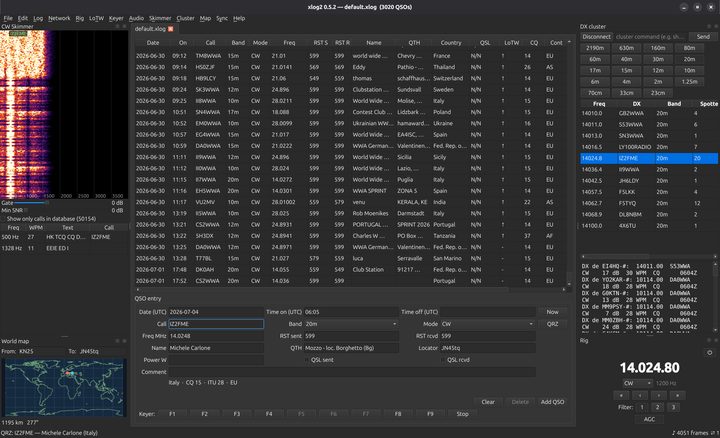Click the rig connect circle icon

(x=709, y=353)
